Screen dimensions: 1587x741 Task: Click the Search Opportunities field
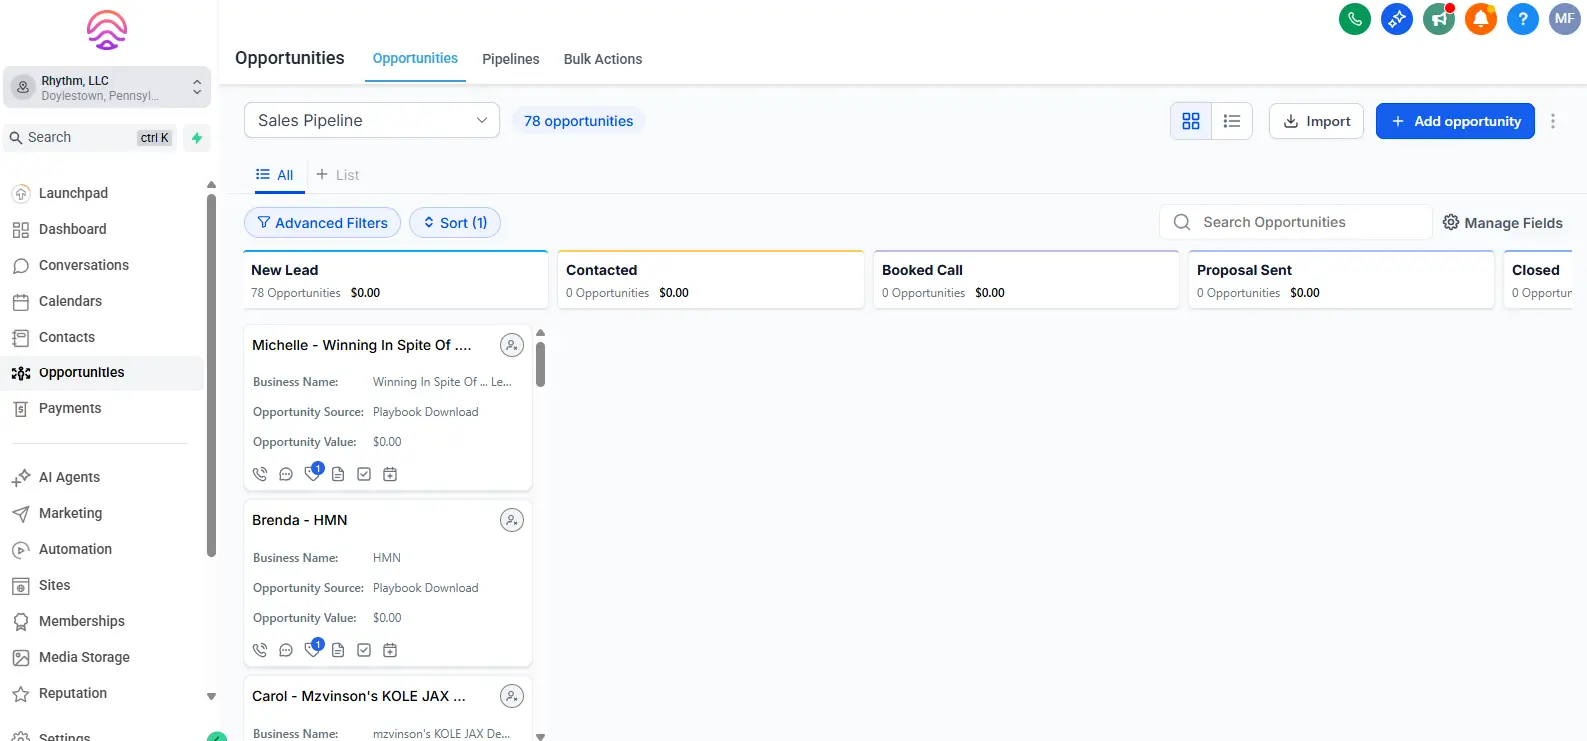tap(1300, 222)
